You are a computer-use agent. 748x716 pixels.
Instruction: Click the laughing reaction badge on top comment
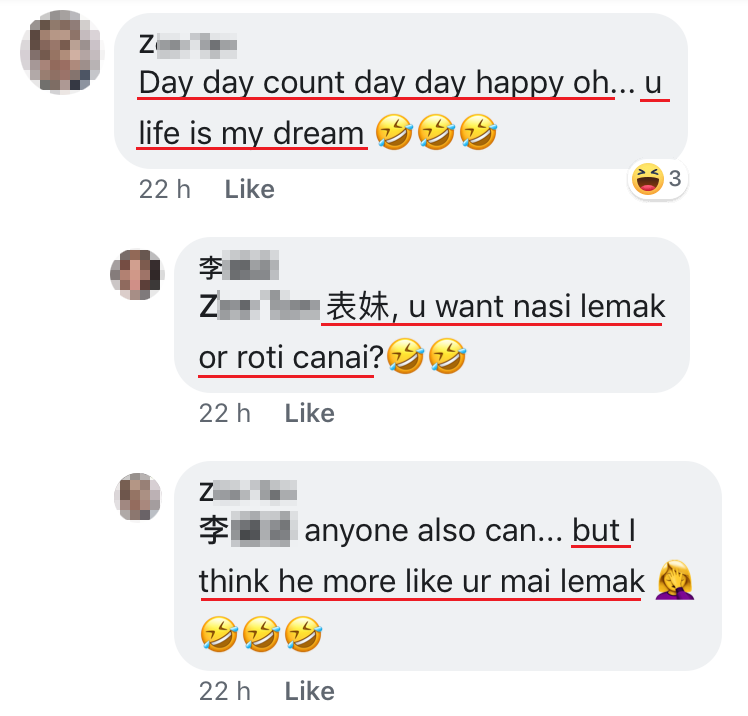(x=648, y=180)
